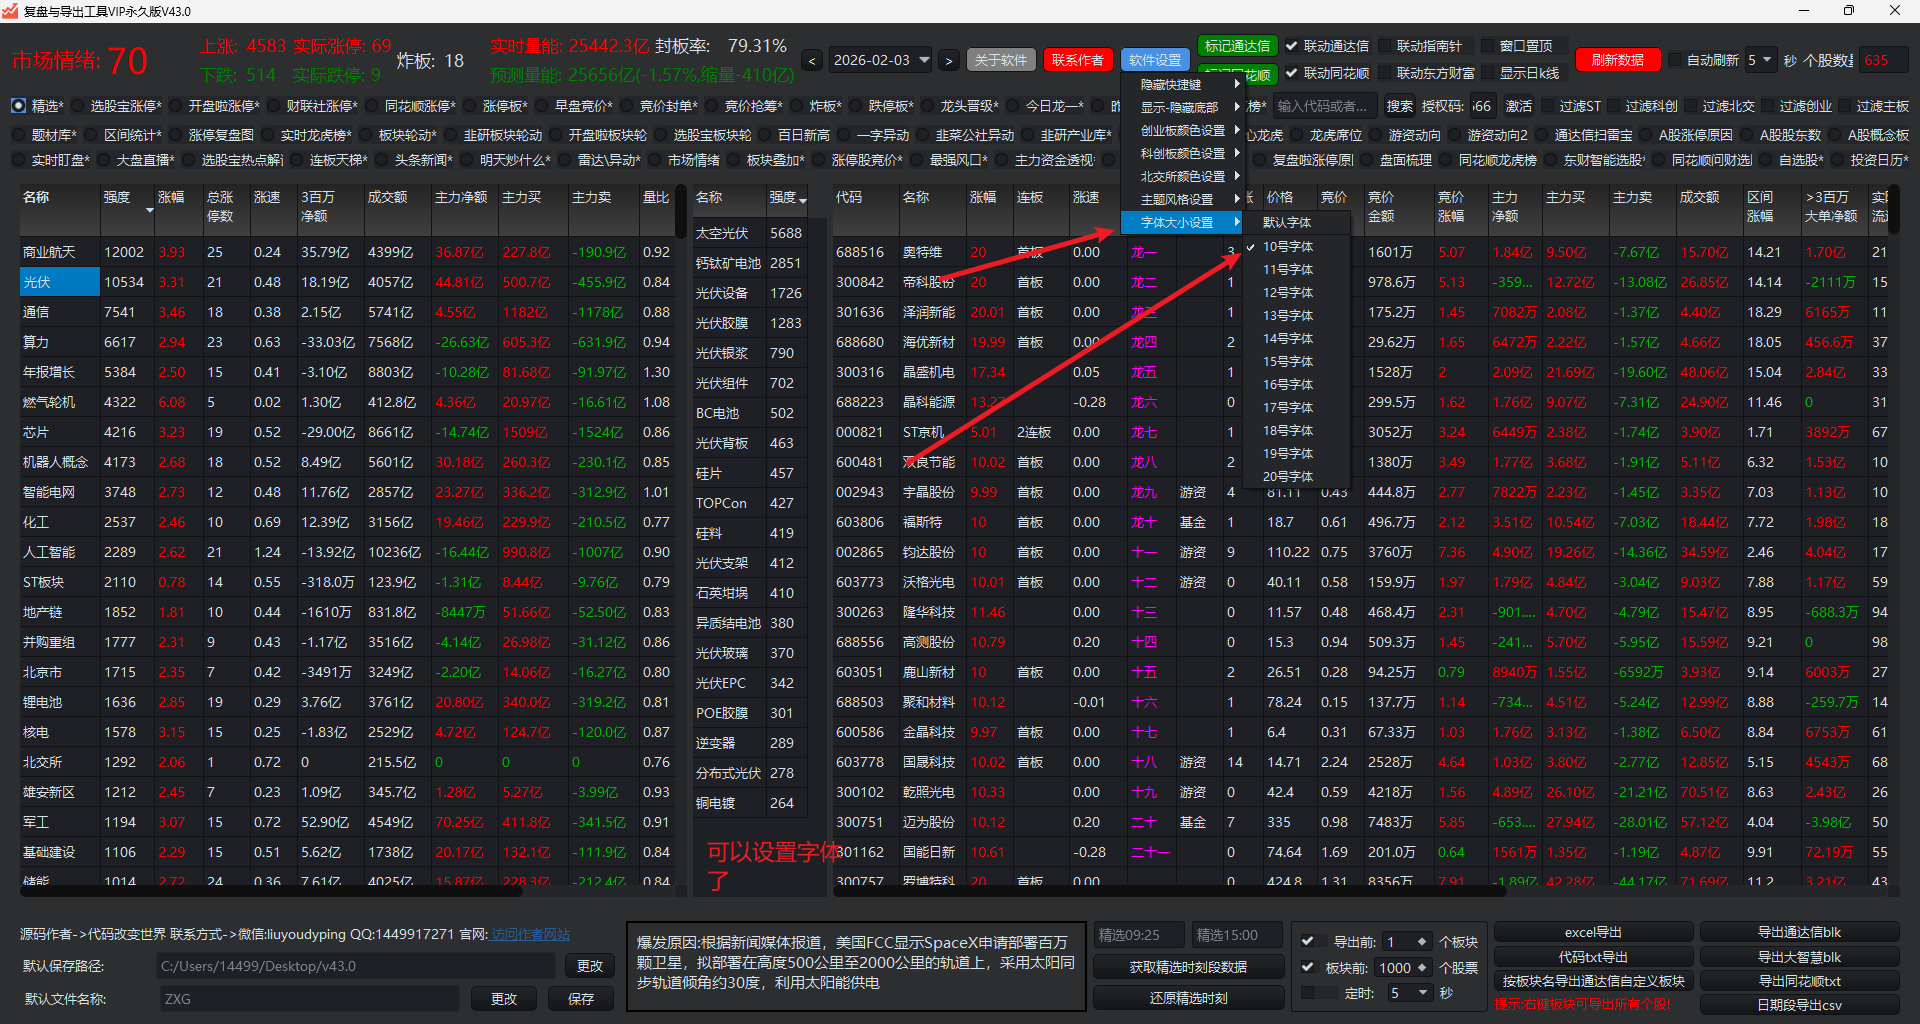Viewport: 1920px width, 1024px height.
Task: Select the 选股宝涨停 radio button
Action: click(76, 106)
